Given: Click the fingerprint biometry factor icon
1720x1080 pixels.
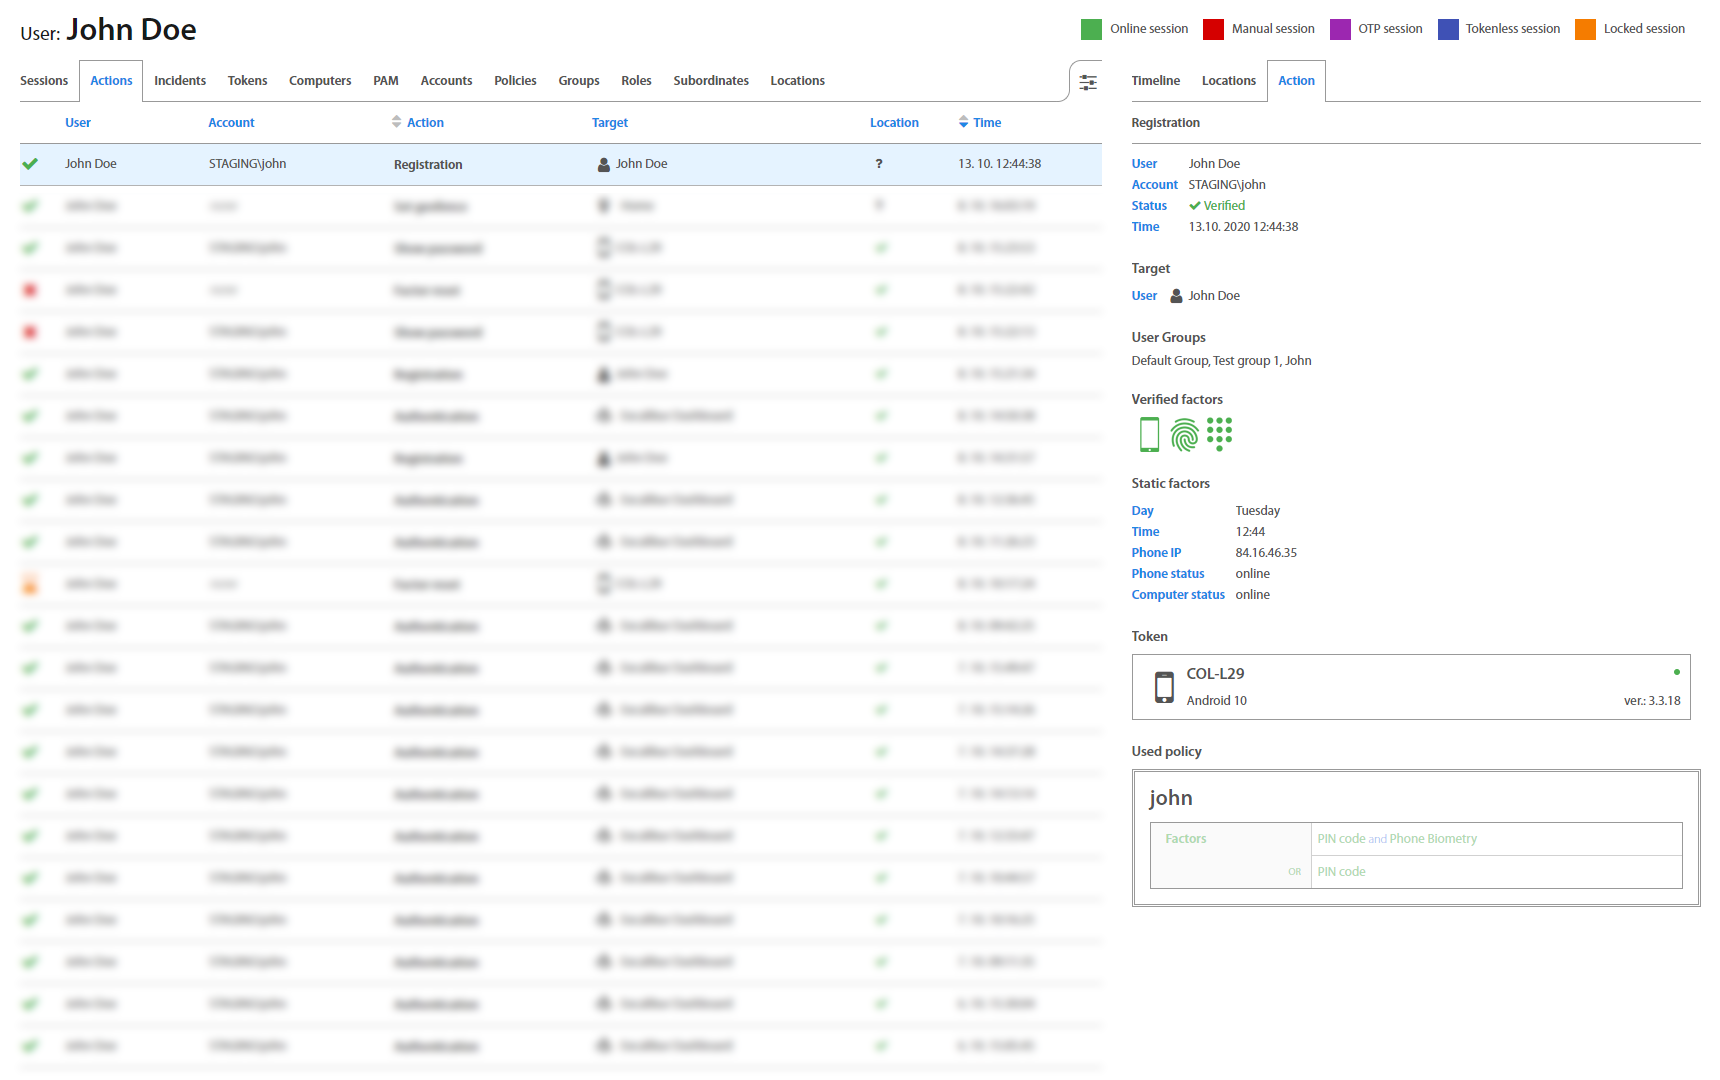Looking at the screenshot, I should coord(1184,435).
